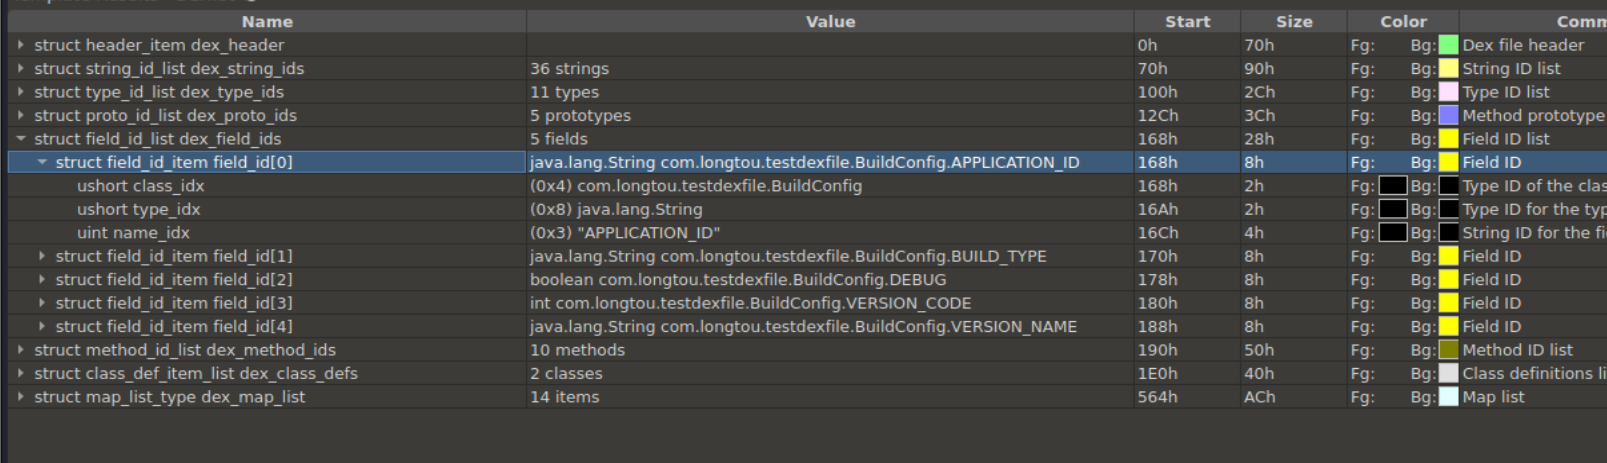Click the Method ID list olive swatch

pos(1448,350)
